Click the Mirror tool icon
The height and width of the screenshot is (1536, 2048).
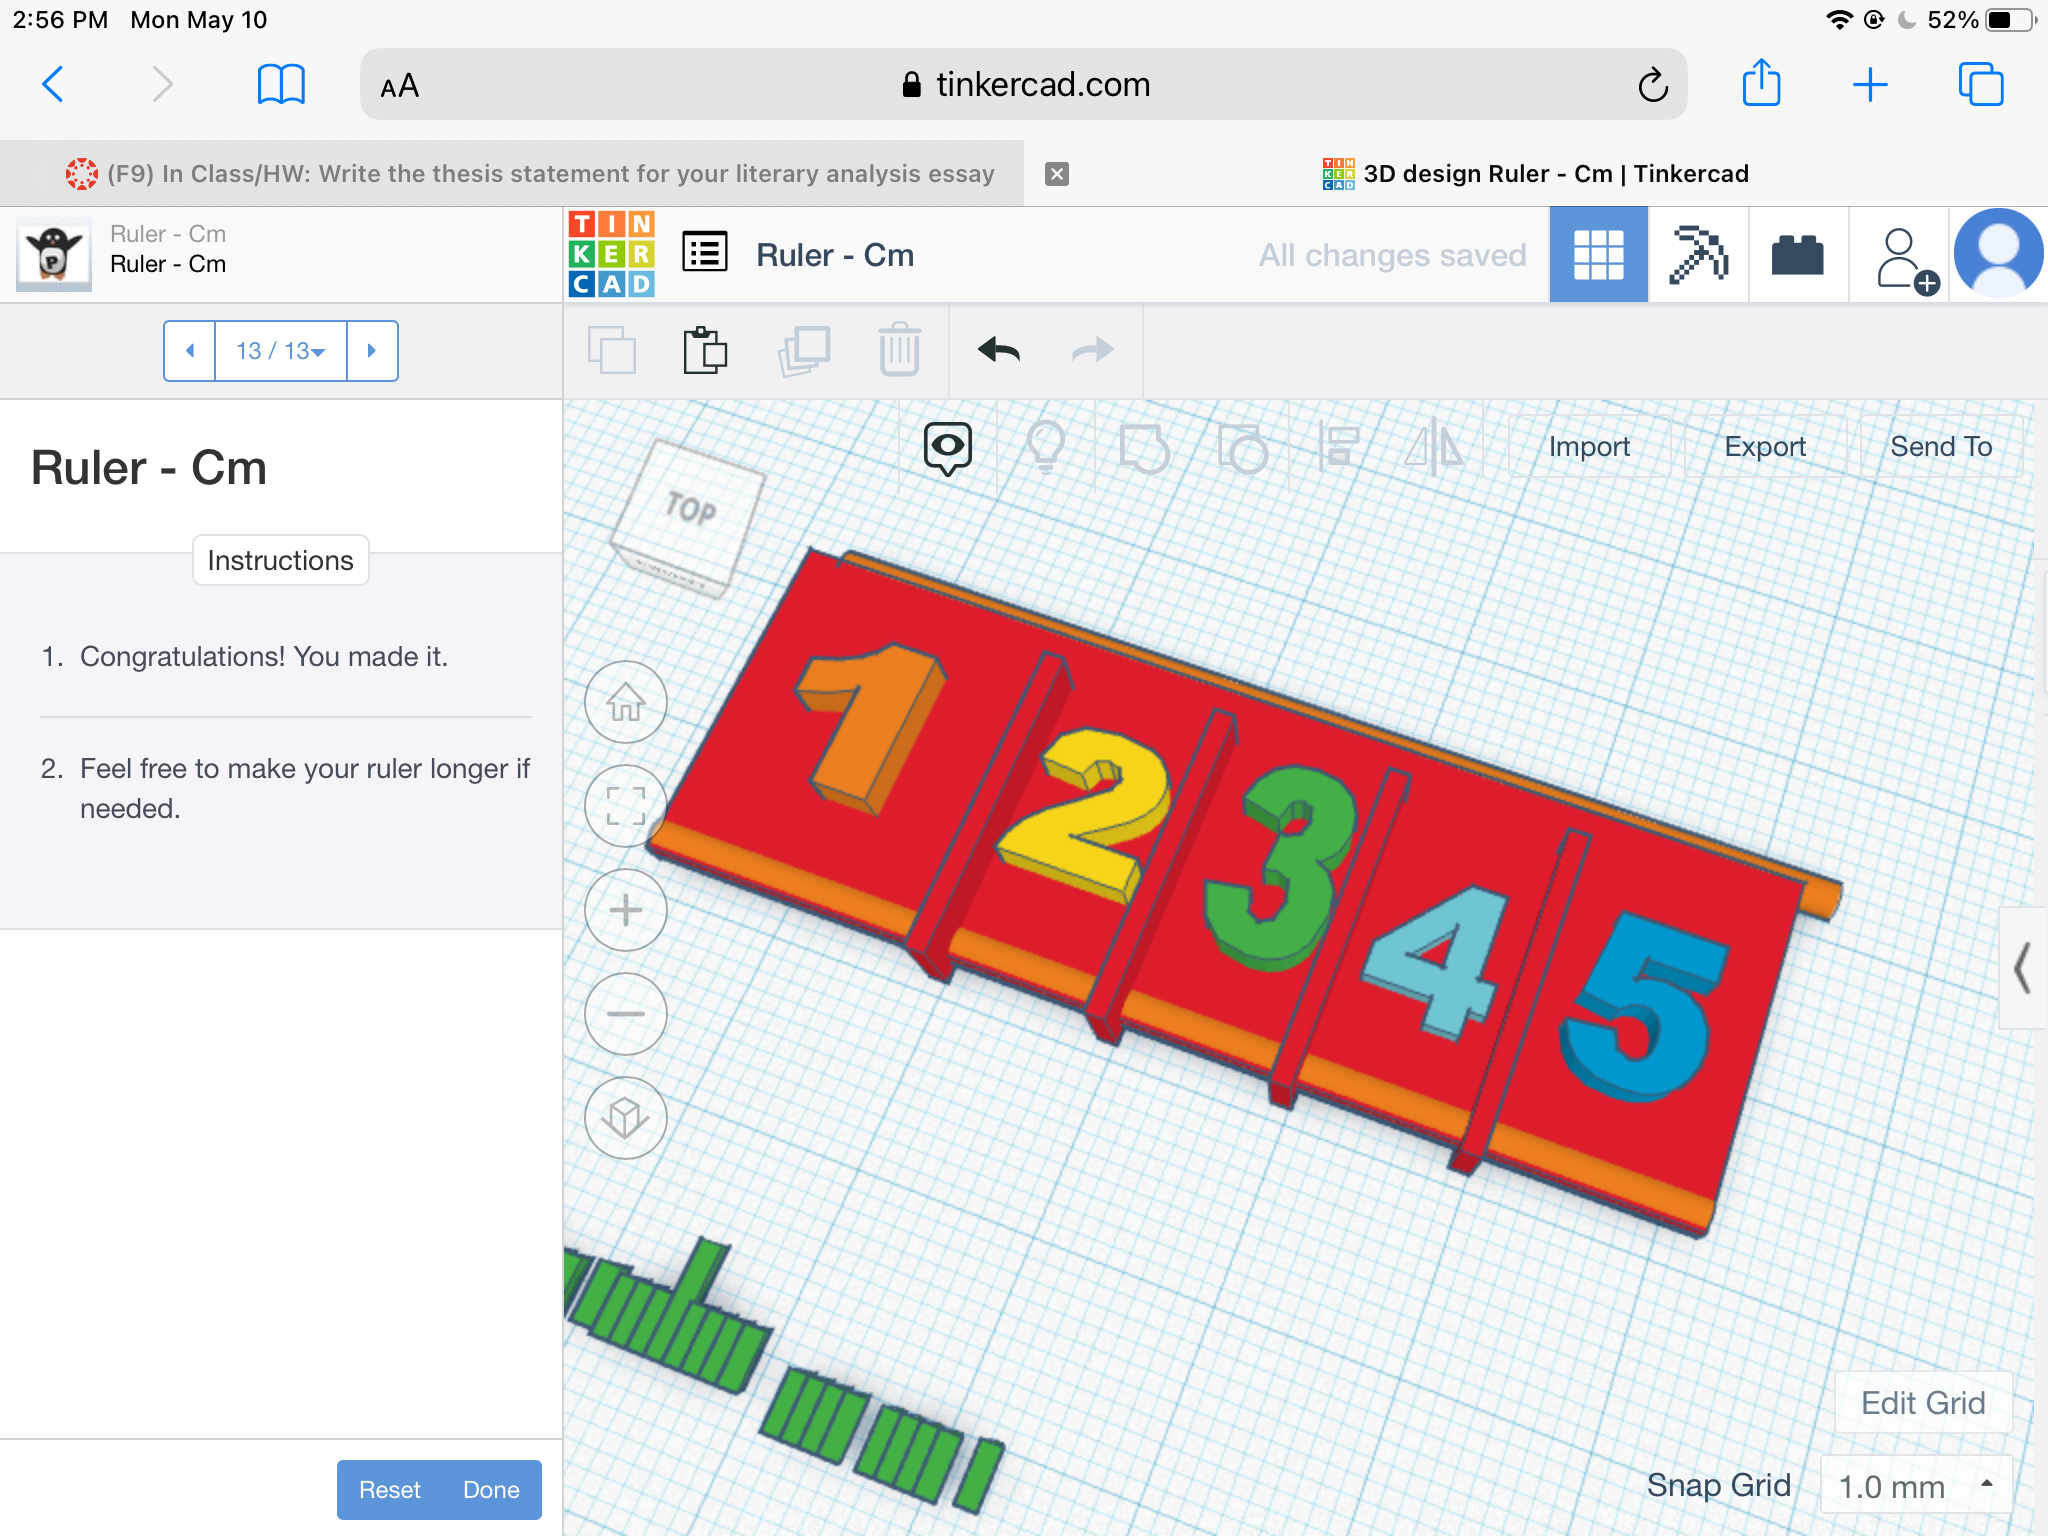1434,447
